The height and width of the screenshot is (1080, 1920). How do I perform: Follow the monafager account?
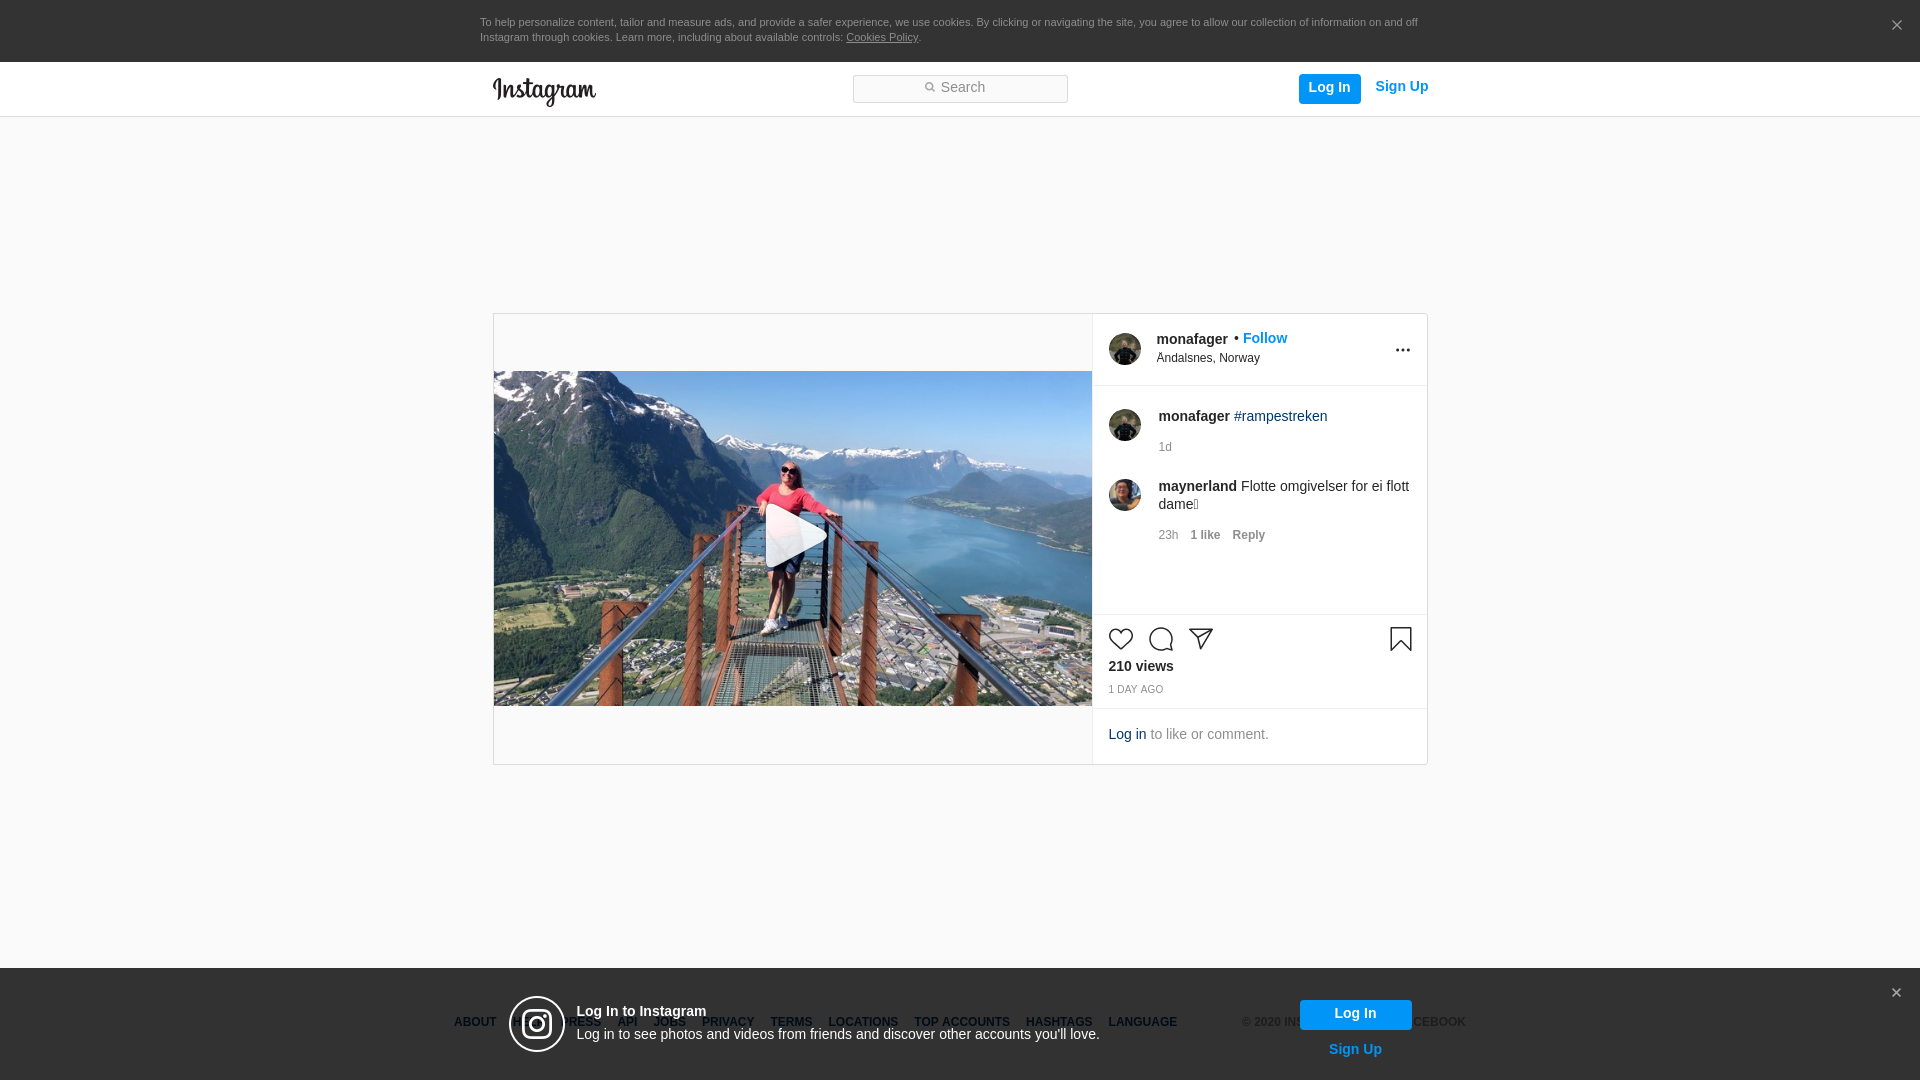(1264, 338)
